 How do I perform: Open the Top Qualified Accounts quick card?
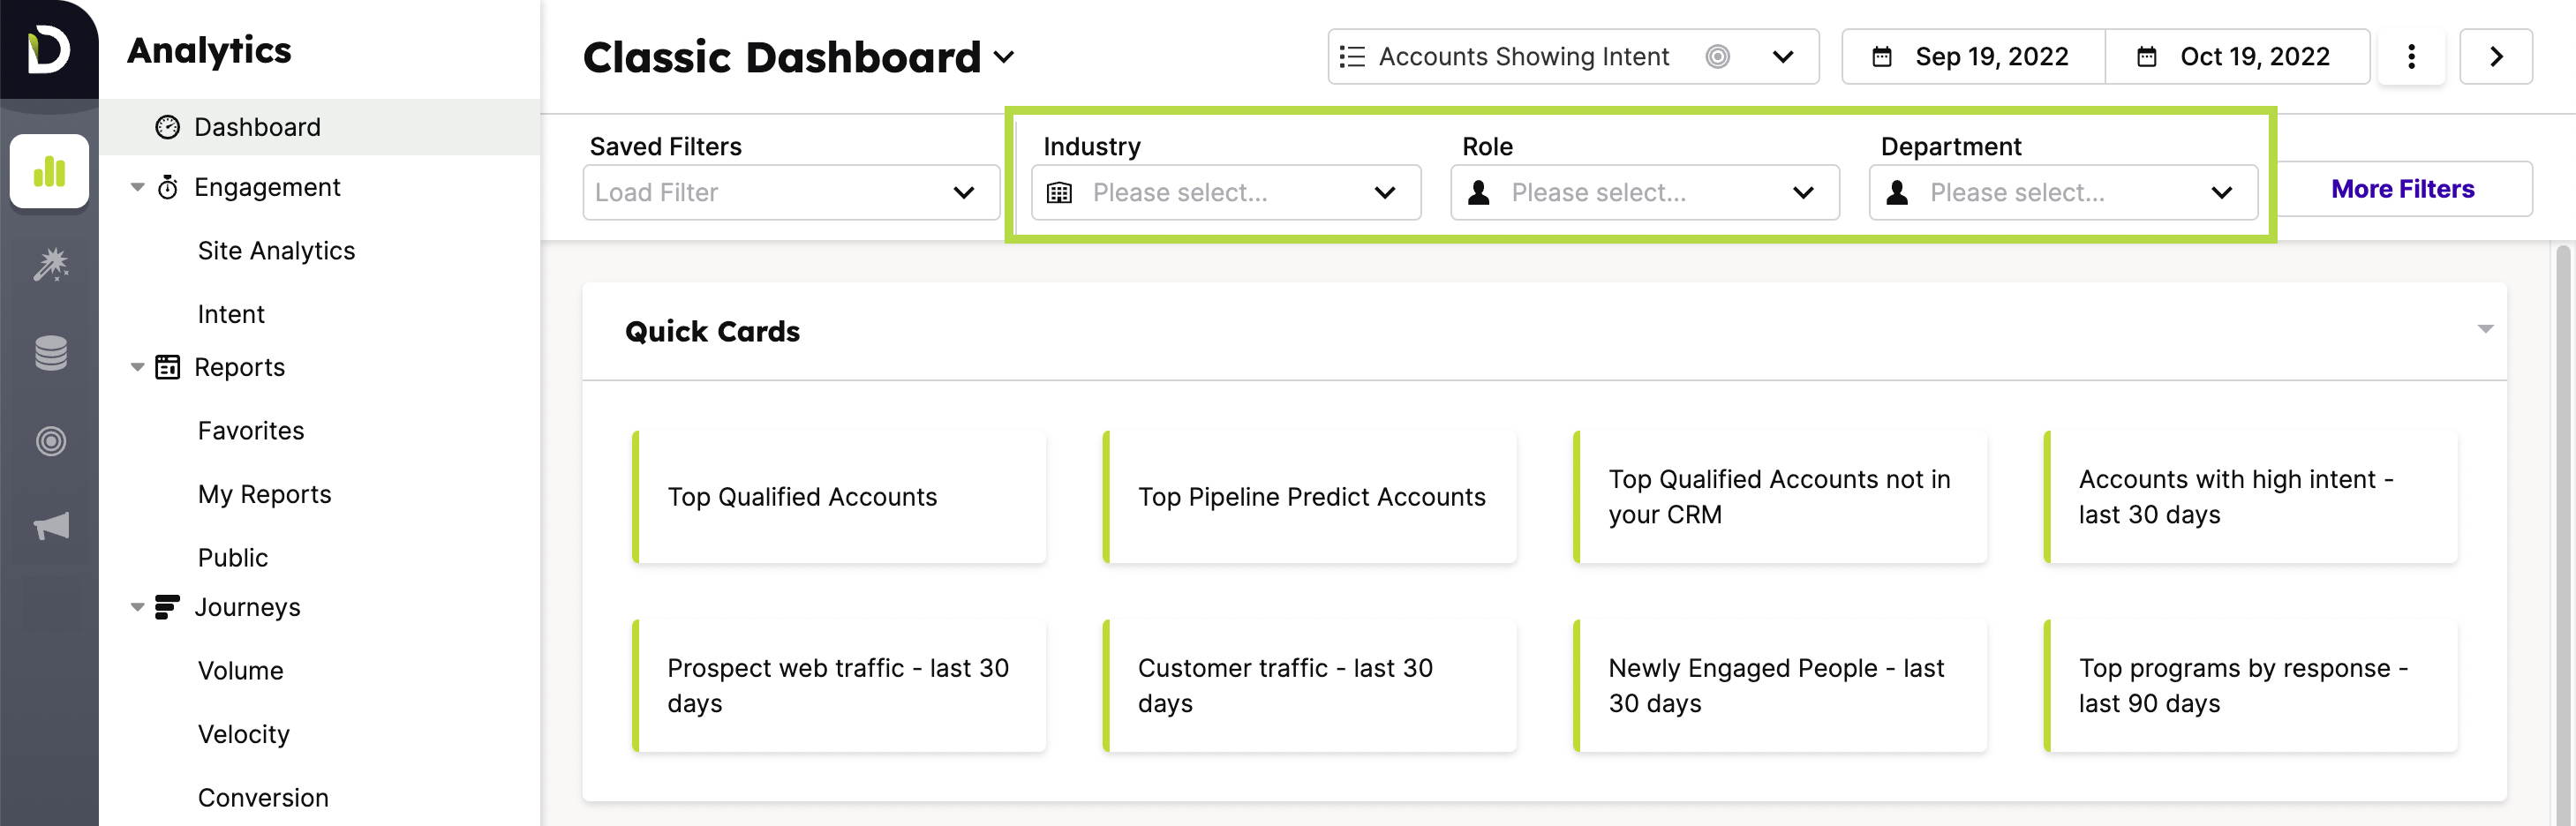coord(840,497)
